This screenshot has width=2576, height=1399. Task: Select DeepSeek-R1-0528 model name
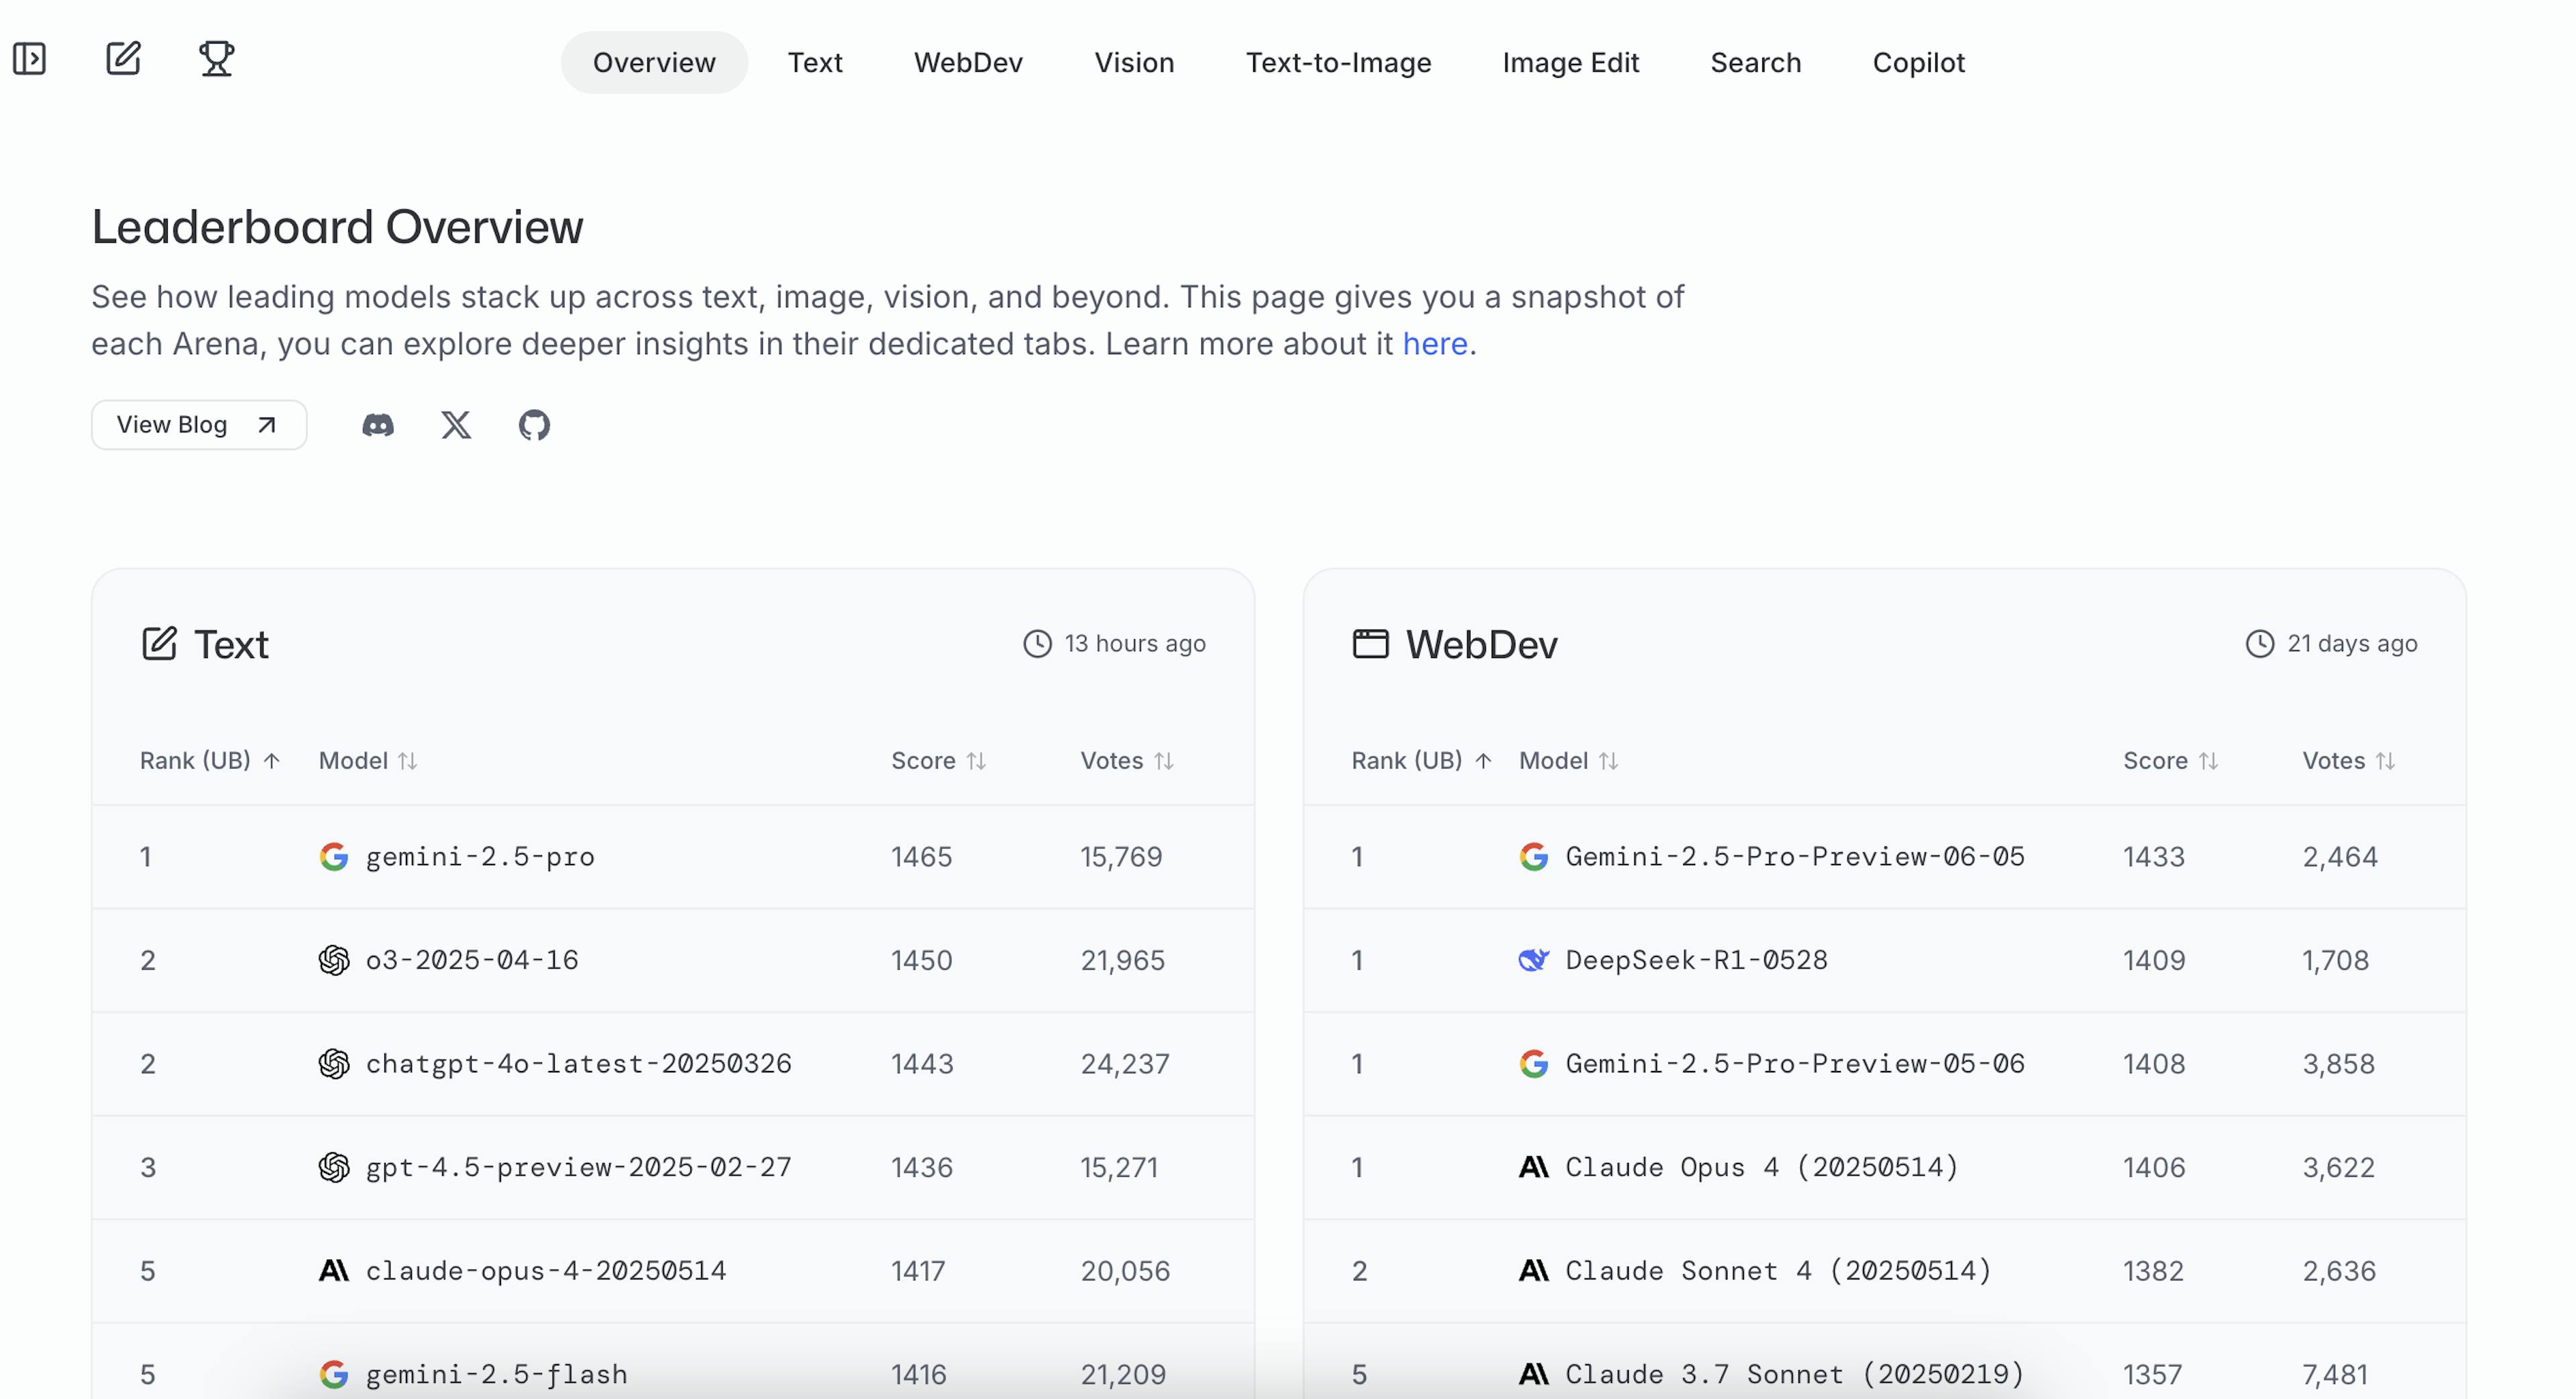point(1696,960)
